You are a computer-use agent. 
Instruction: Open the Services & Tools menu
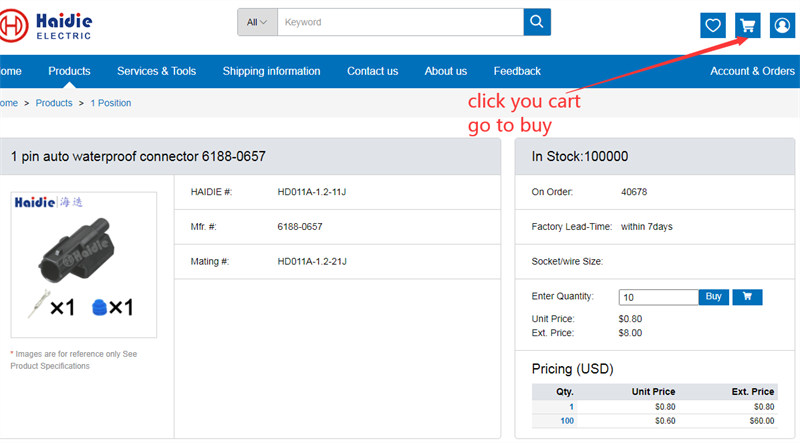pyautogui.click(x=156, y=71)
